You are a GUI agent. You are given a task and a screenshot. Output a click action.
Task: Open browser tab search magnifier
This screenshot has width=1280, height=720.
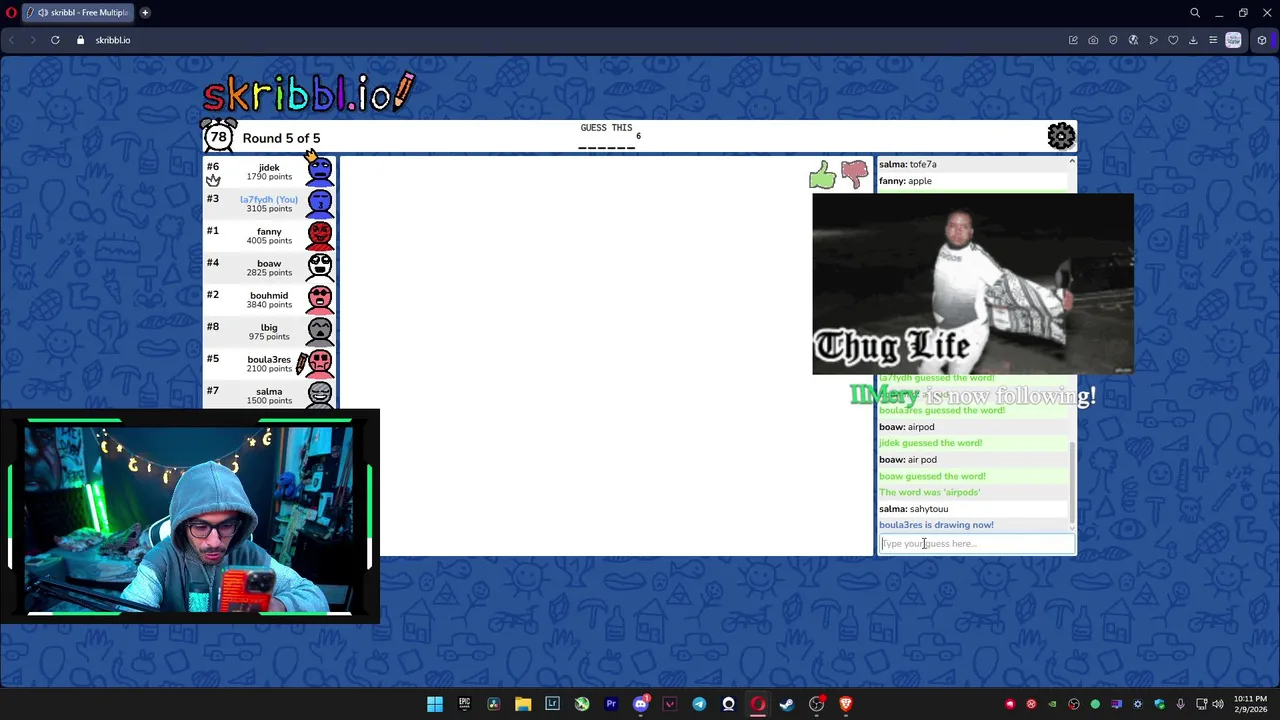point(1195,13)
